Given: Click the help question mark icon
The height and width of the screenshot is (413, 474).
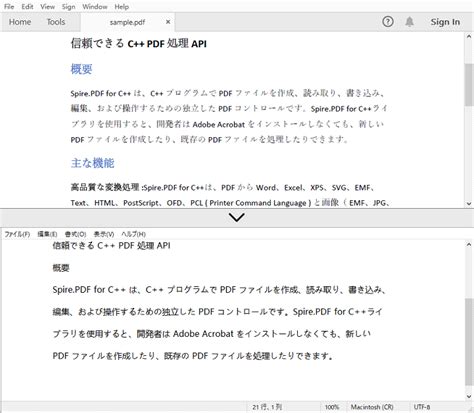Looking at the screenshot, I should pyautogui.click(x=388, y=22).
